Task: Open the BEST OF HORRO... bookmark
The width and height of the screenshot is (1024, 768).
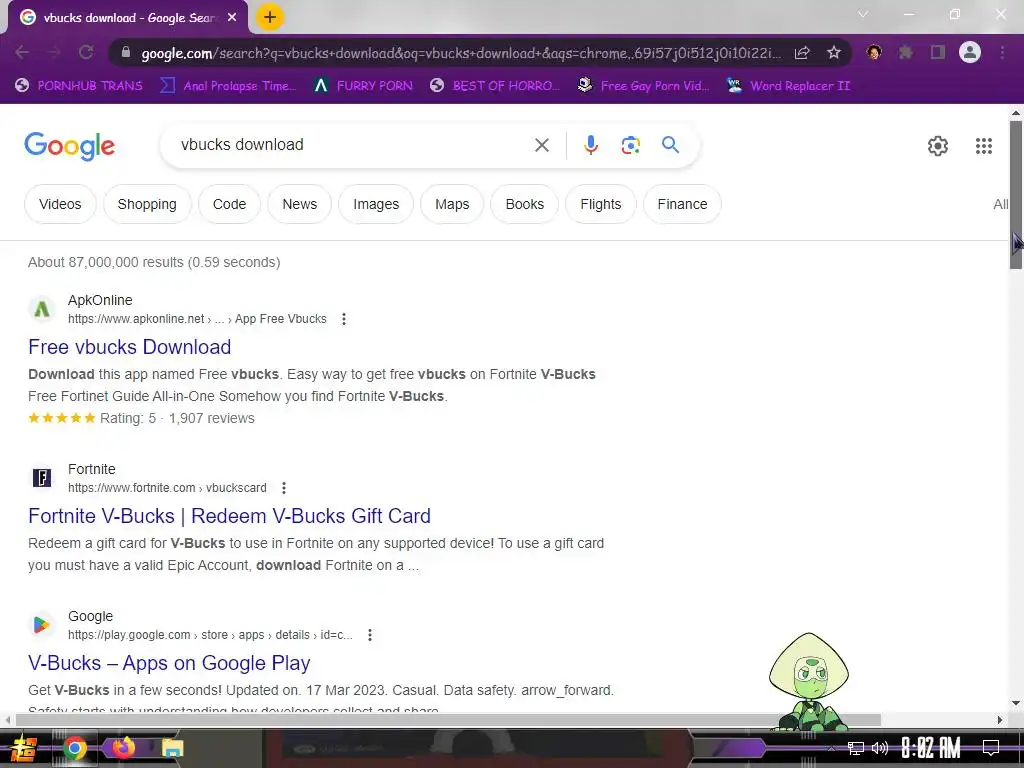Action: click(x=495, y=86)
